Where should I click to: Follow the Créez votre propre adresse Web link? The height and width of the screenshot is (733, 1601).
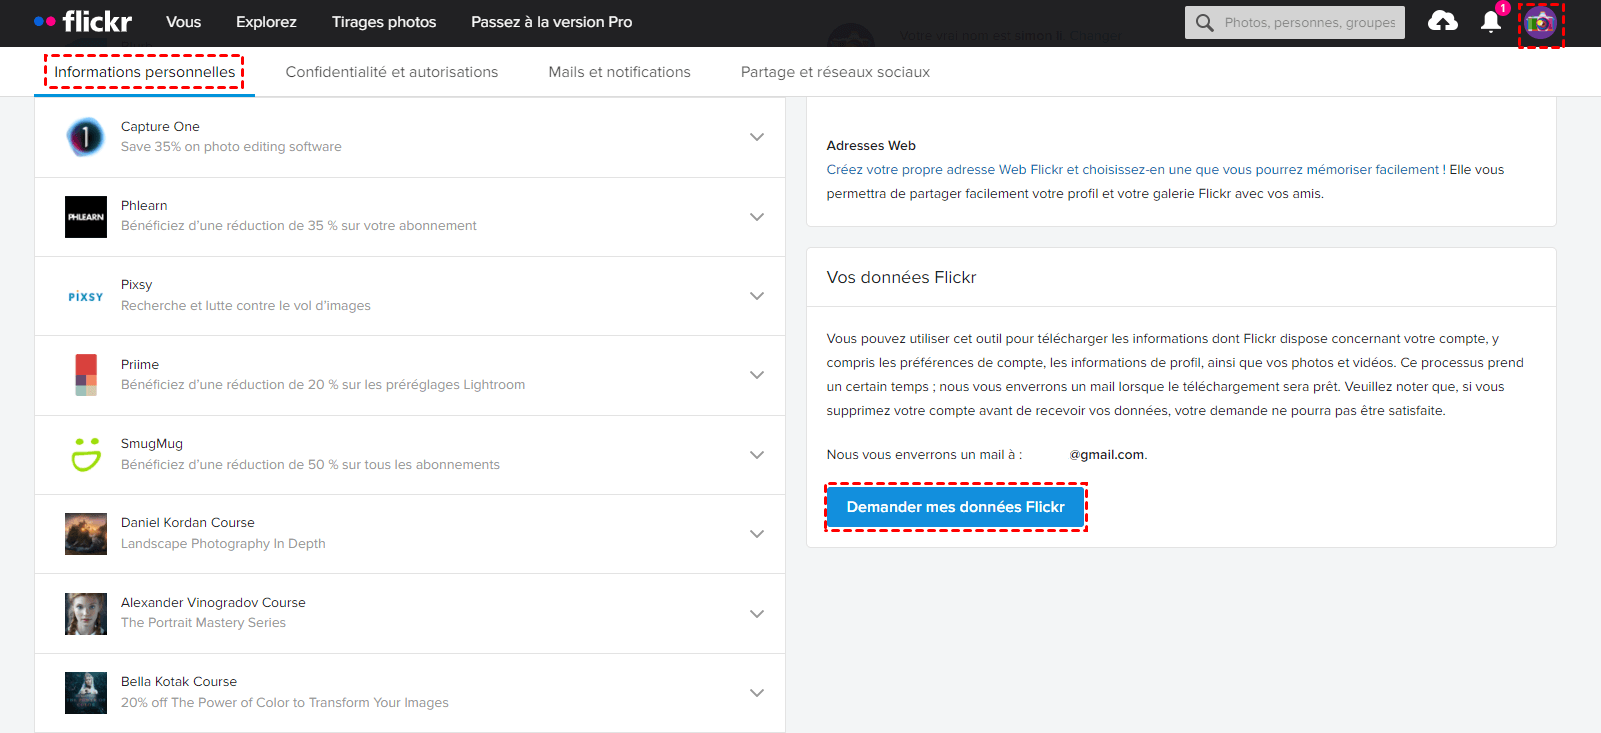(1133, 170)
